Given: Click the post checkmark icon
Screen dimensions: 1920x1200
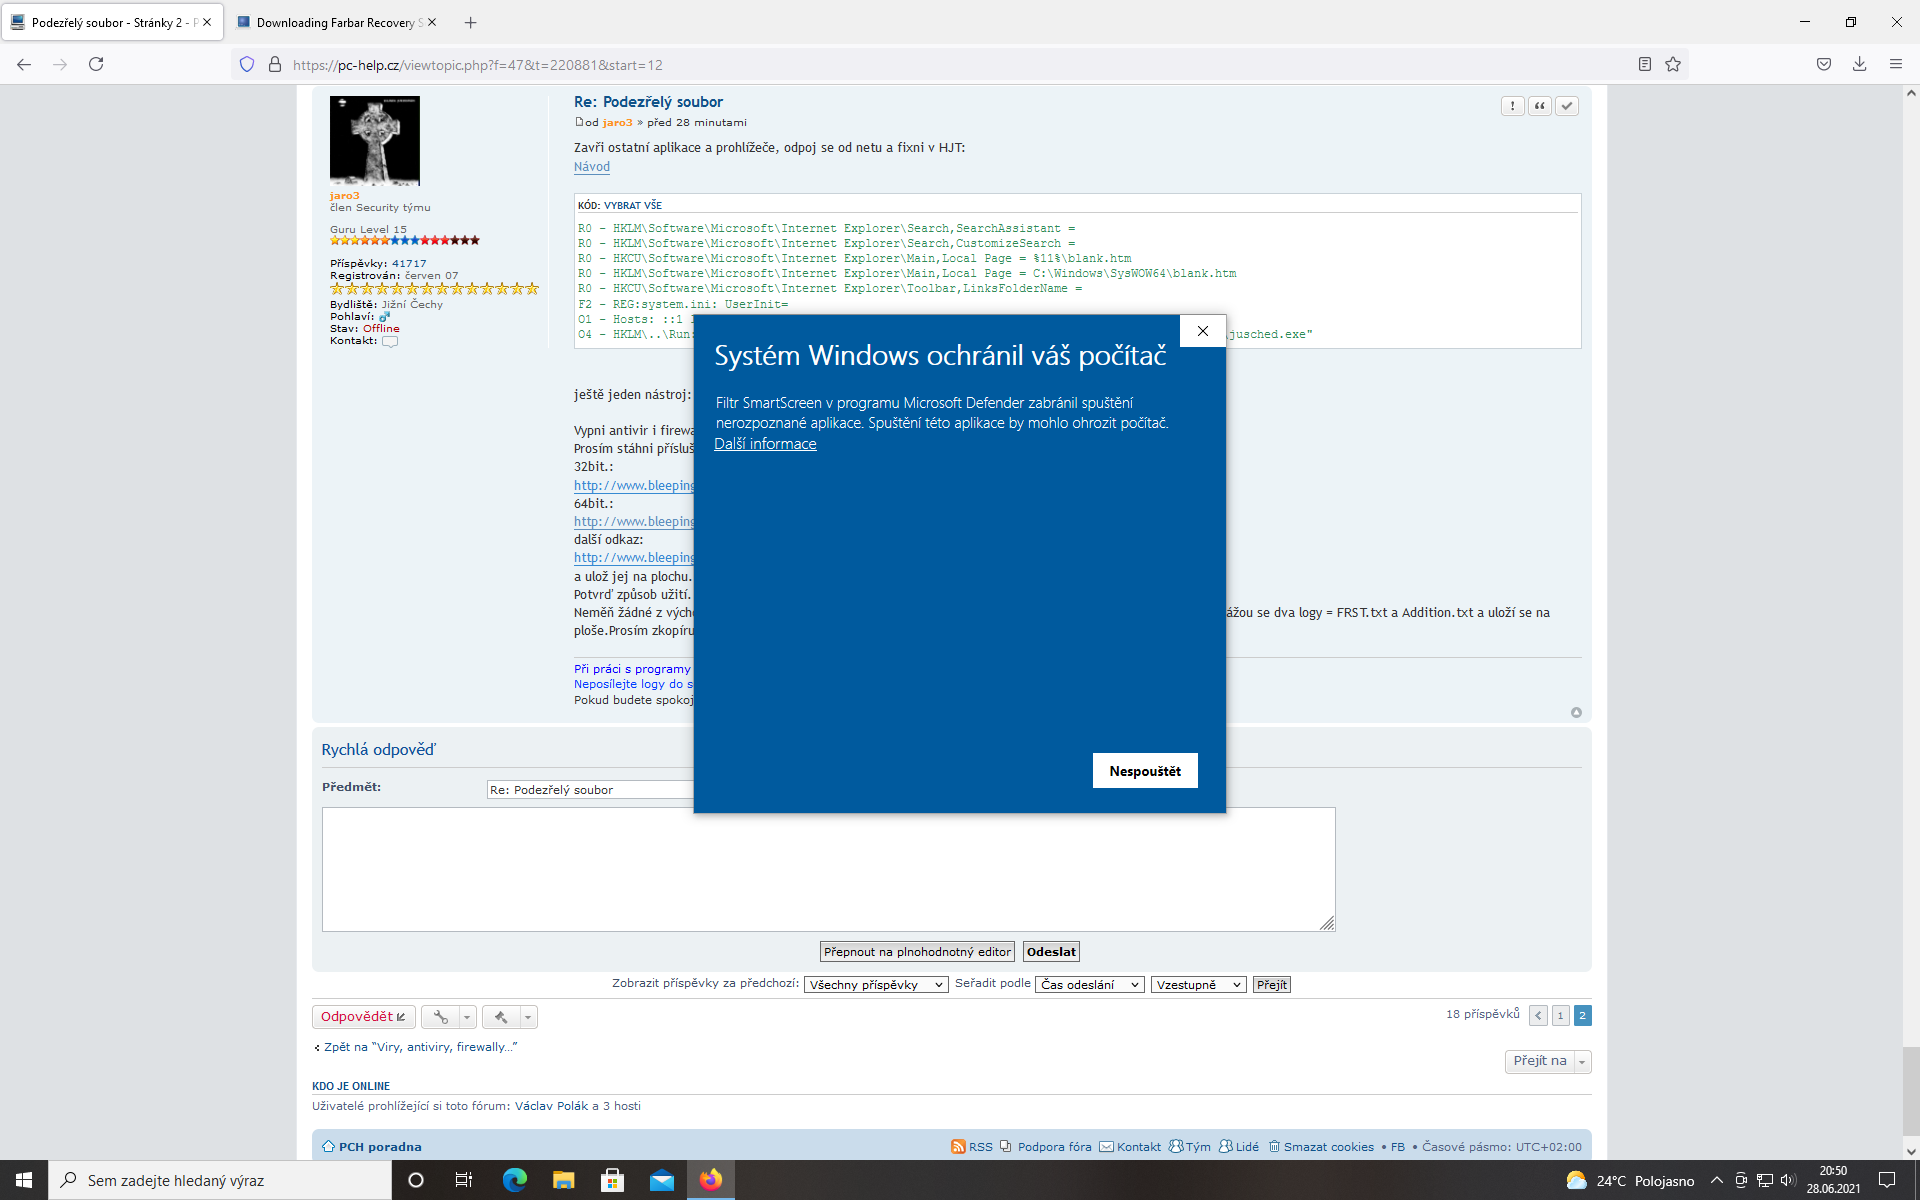Looking at the screenshot, I should (x=1567, y=106).
